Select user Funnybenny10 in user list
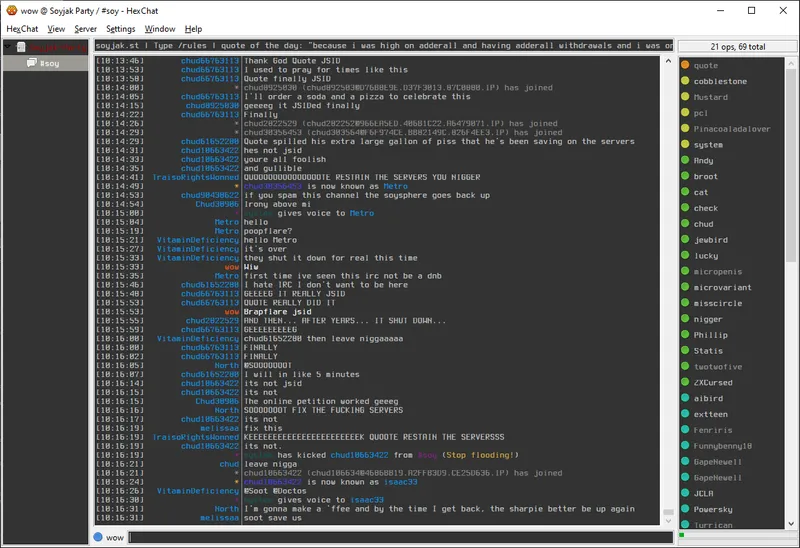Viewport: 800px width, 548px height. [722, 446]
